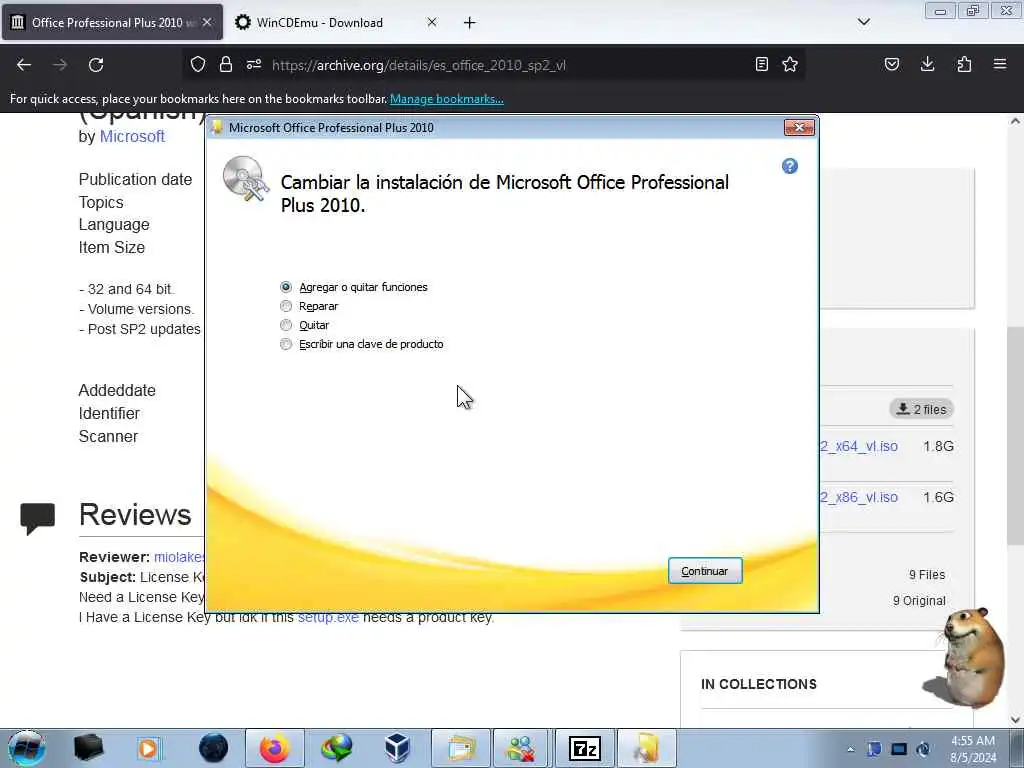Viewport: 1024px width, 768px height.
Task: Open a new tab with plus button
Action: point(470,23)
